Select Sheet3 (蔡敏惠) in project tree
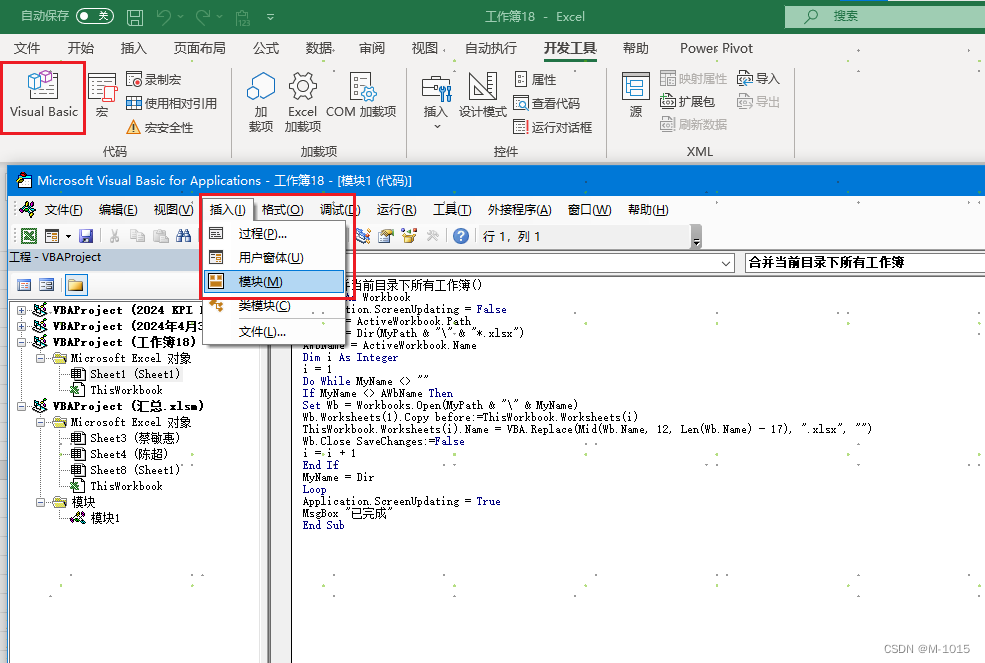 point(134,438)
